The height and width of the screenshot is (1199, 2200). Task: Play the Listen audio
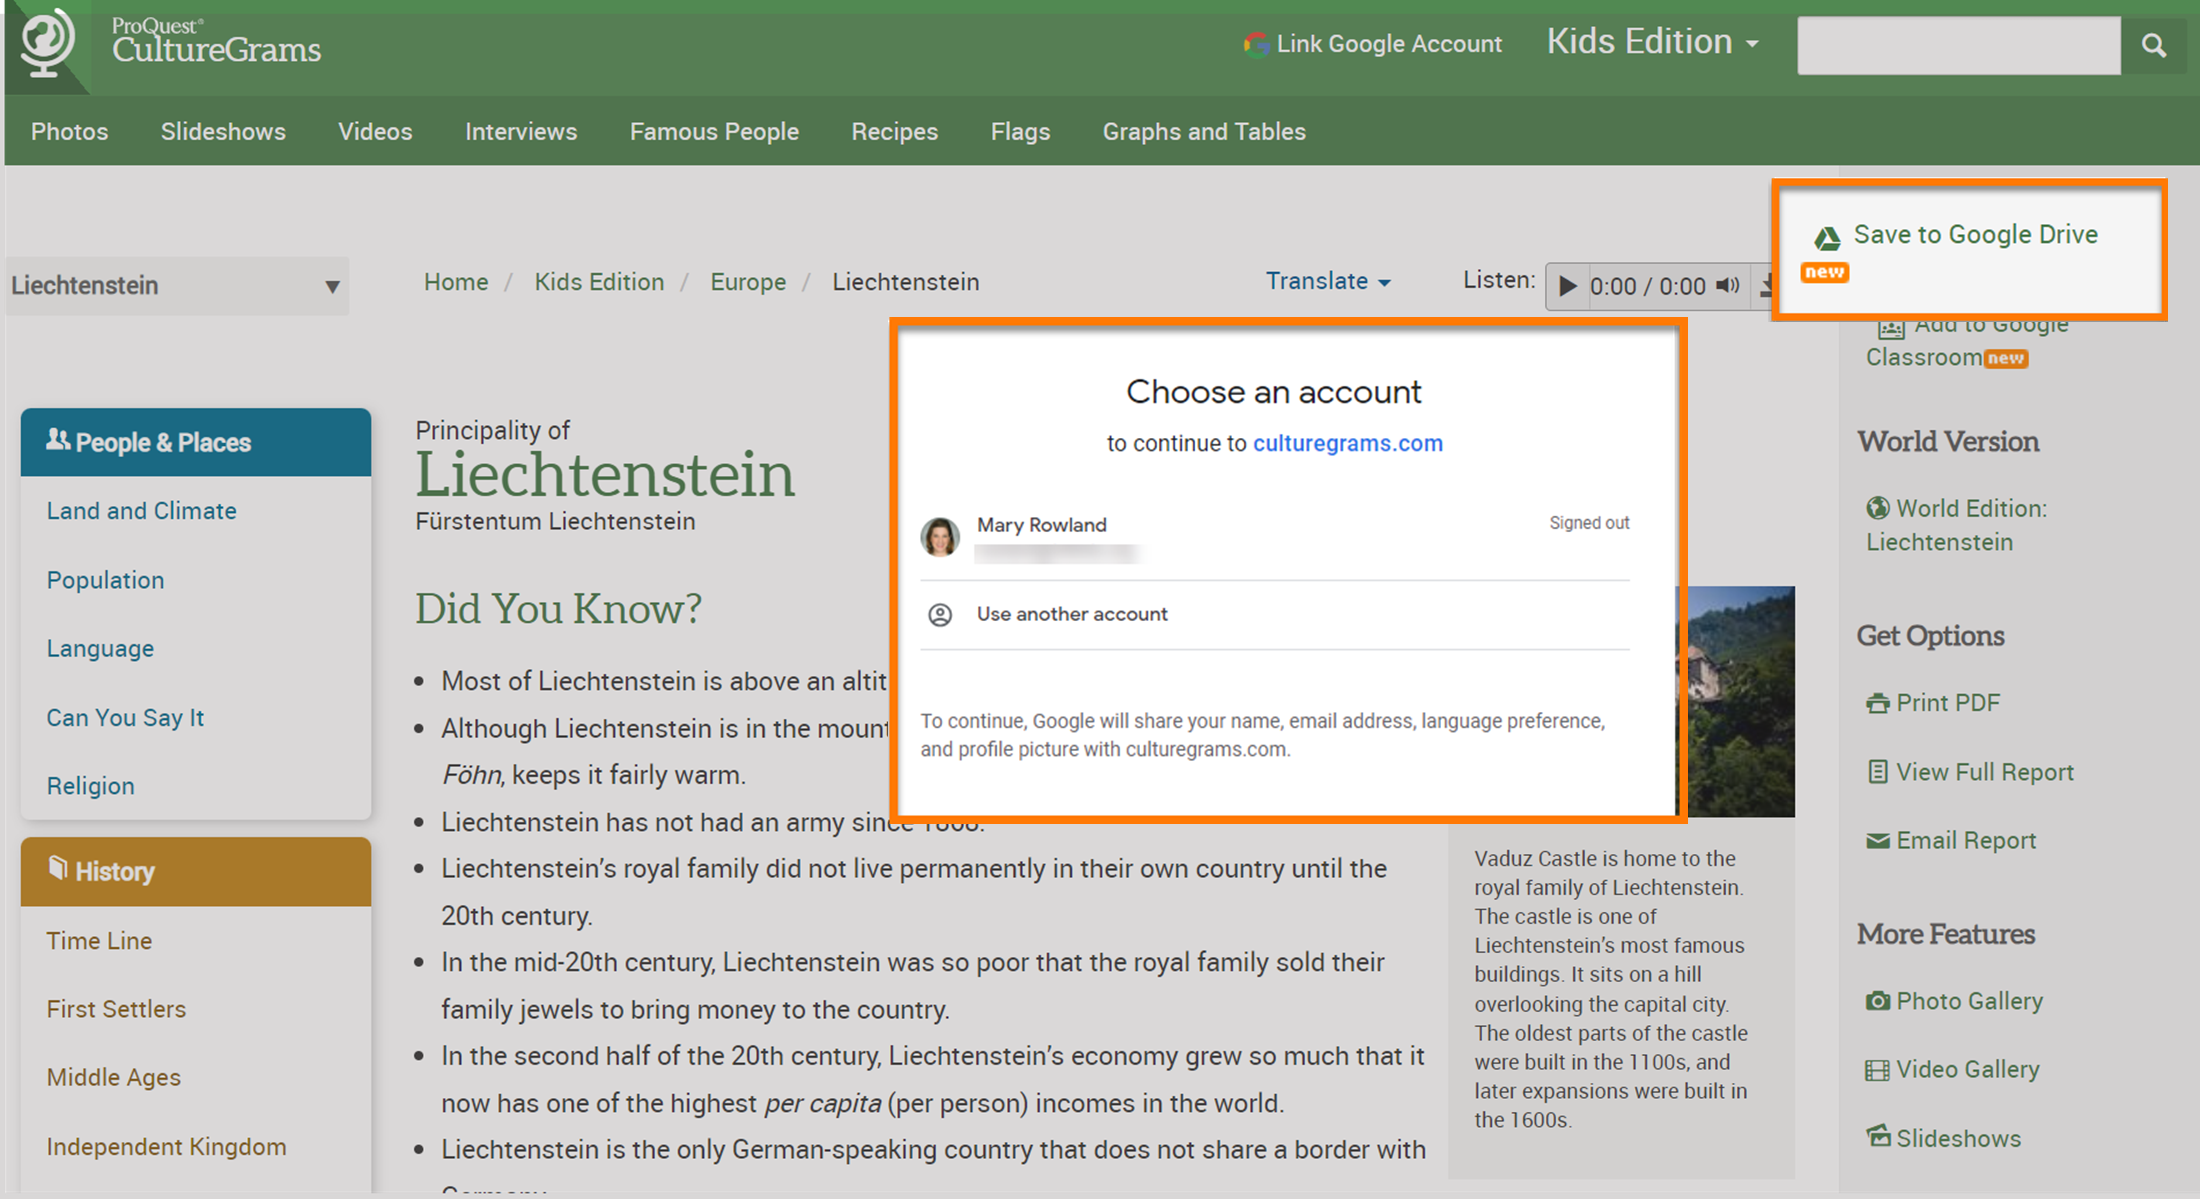(1567, 286)
